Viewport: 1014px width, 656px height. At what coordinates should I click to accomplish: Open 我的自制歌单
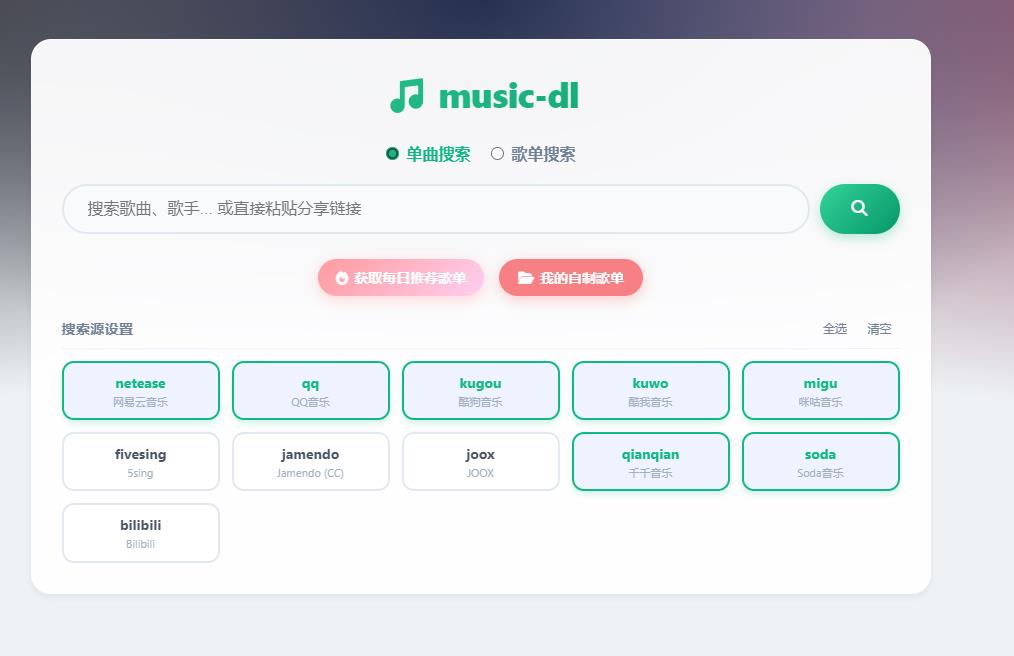coord(570,278)
